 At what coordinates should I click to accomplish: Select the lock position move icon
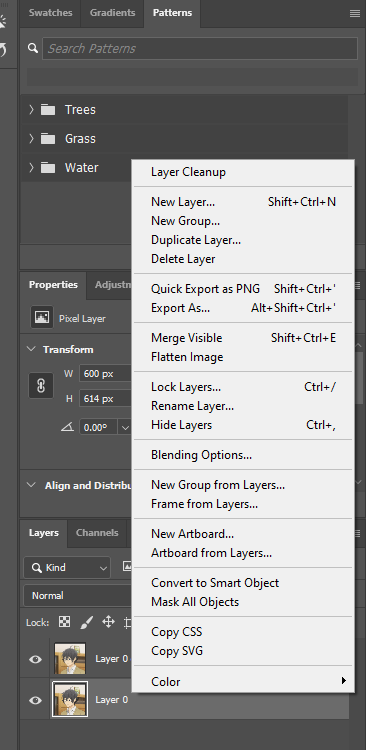coord(109,622)
